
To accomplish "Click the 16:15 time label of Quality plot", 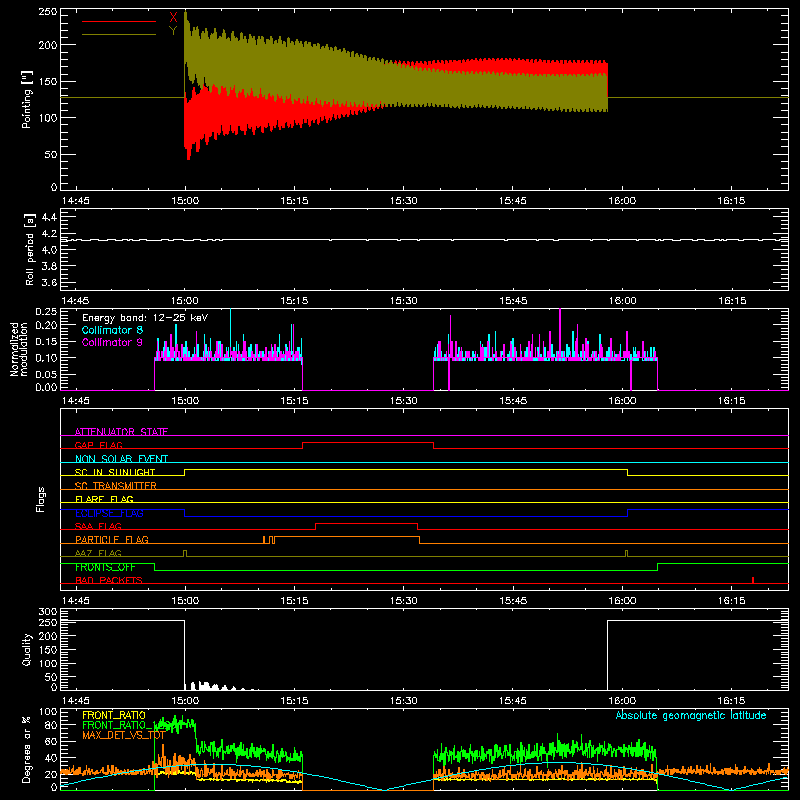I will pos(732,701).
